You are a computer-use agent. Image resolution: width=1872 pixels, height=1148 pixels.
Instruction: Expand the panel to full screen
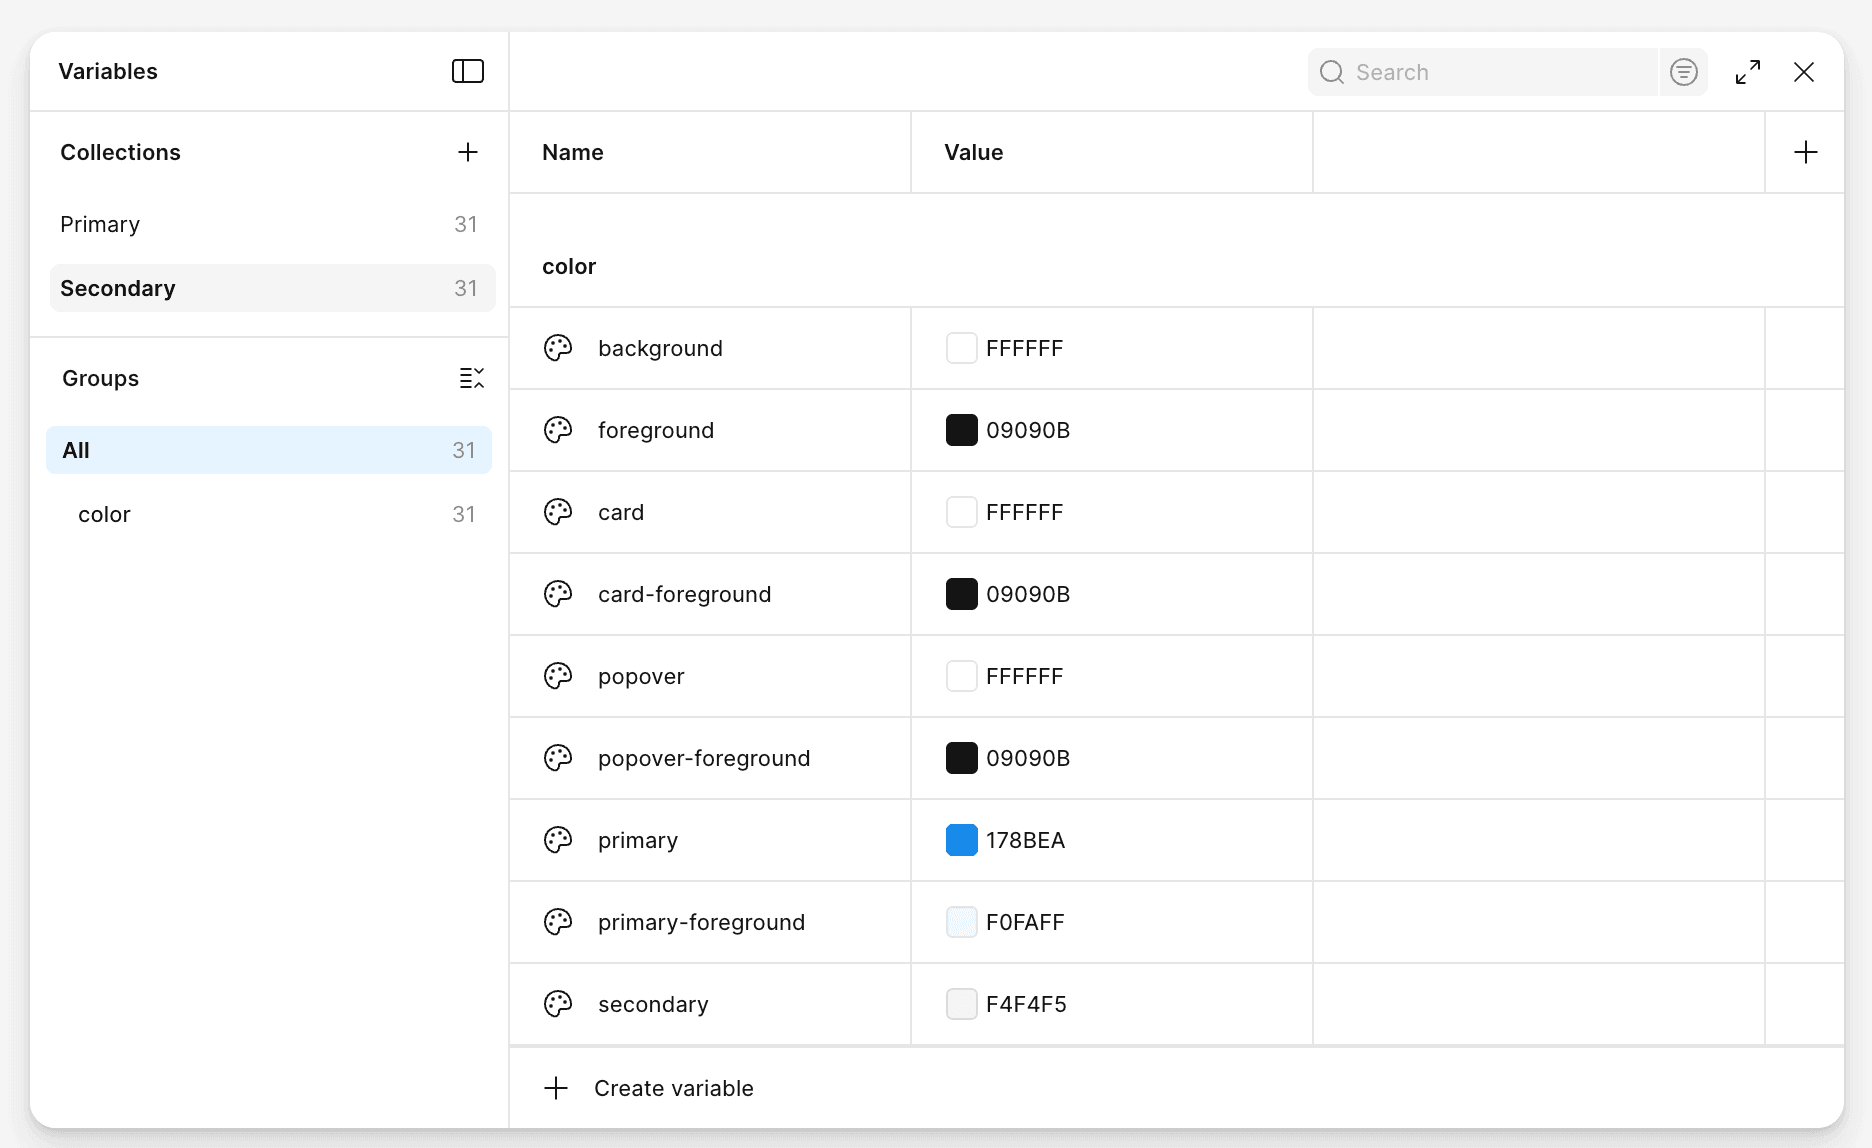1748,72
